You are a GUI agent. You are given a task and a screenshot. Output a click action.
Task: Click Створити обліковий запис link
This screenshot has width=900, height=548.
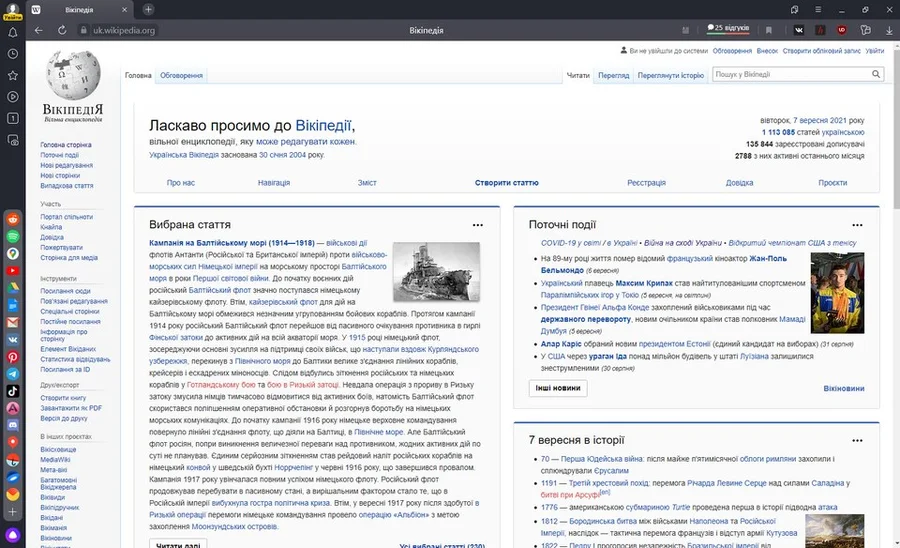click(821, 51)
